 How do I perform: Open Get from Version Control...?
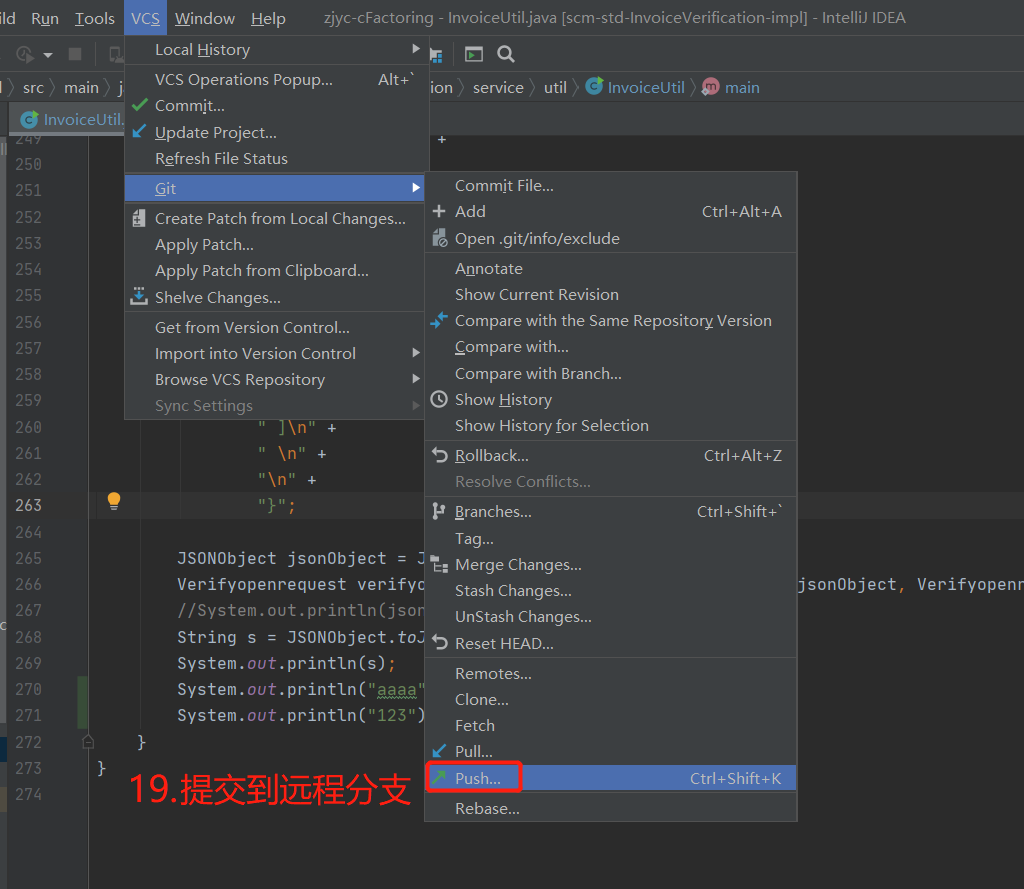pos(275,327)
